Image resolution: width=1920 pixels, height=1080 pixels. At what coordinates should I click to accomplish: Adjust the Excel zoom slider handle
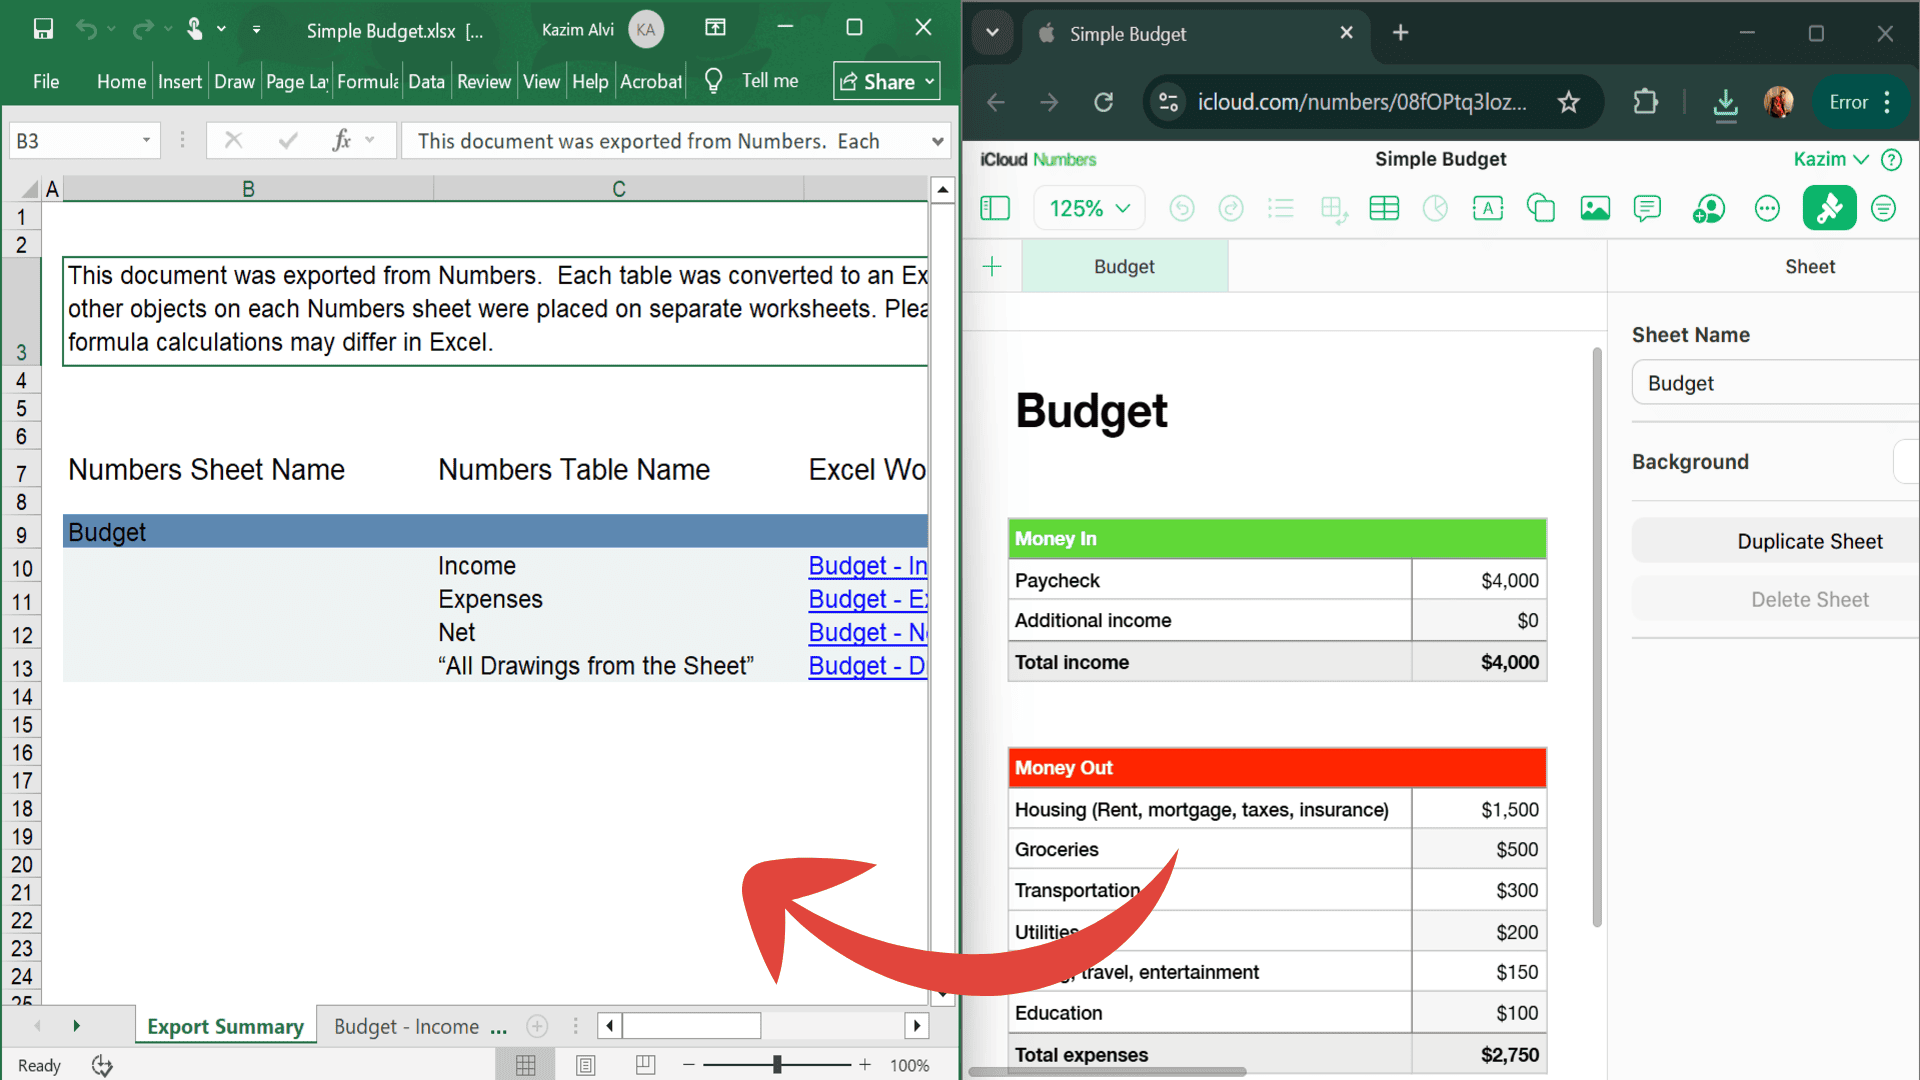coord(777,1065)
